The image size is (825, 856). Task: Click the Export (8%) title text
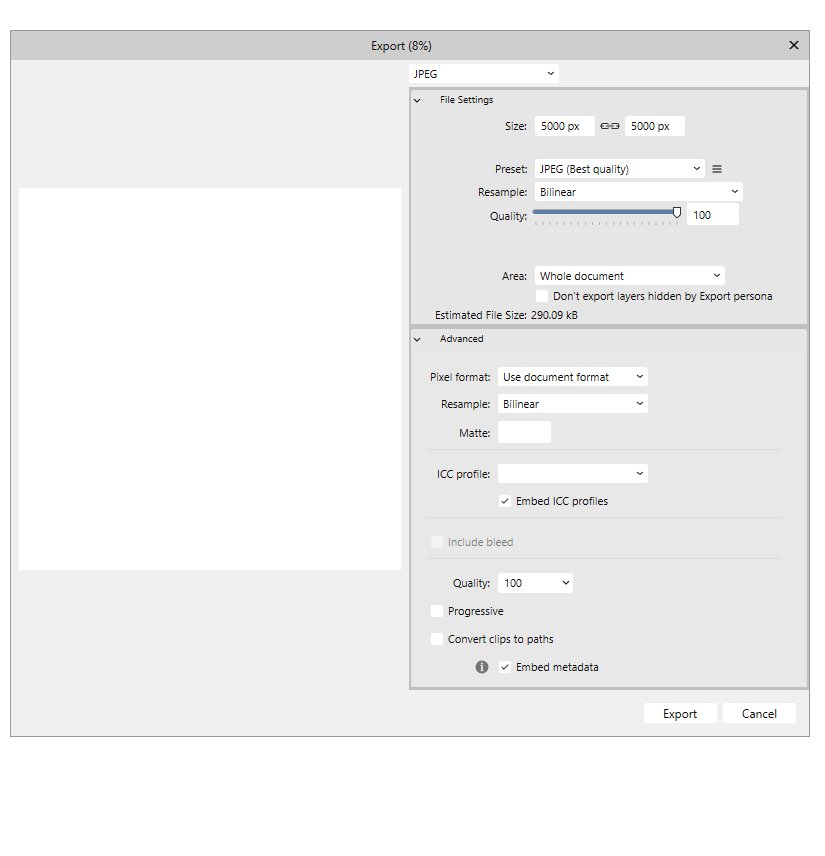point(401,46)
